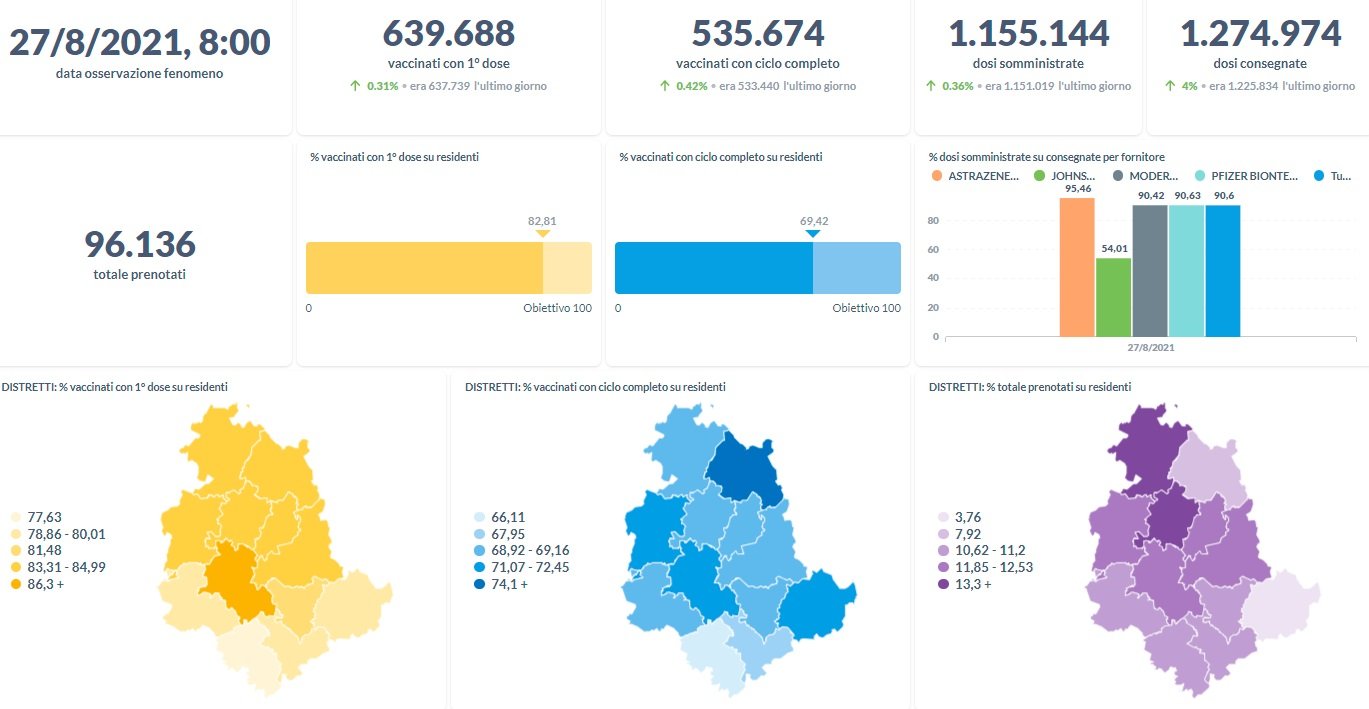The width and height of the screenshot is (1369, 709).
Task: Click the blue Tu... legend dot
Action: pyautogui.click(x=1320, y=176)
